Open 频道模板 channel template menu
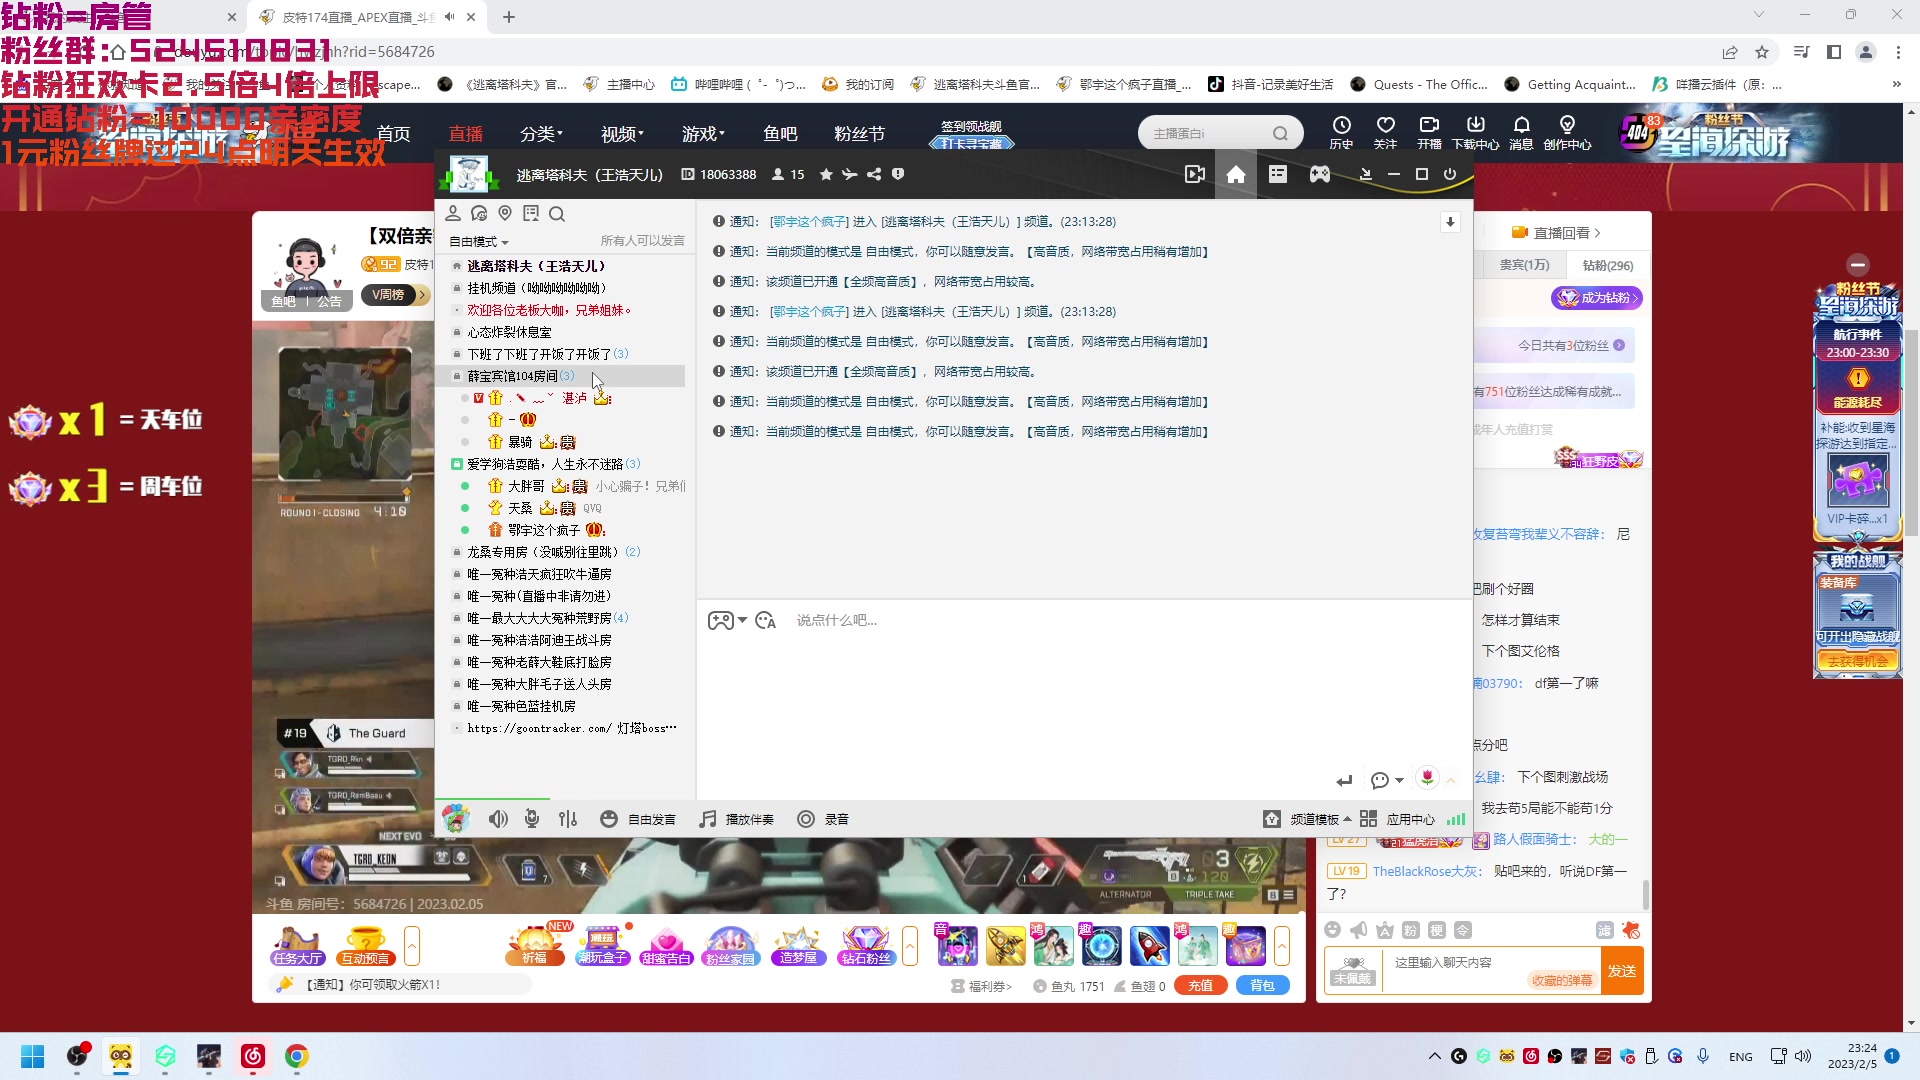Screen dimensions: 1920x1080 tap(1308, 819)
